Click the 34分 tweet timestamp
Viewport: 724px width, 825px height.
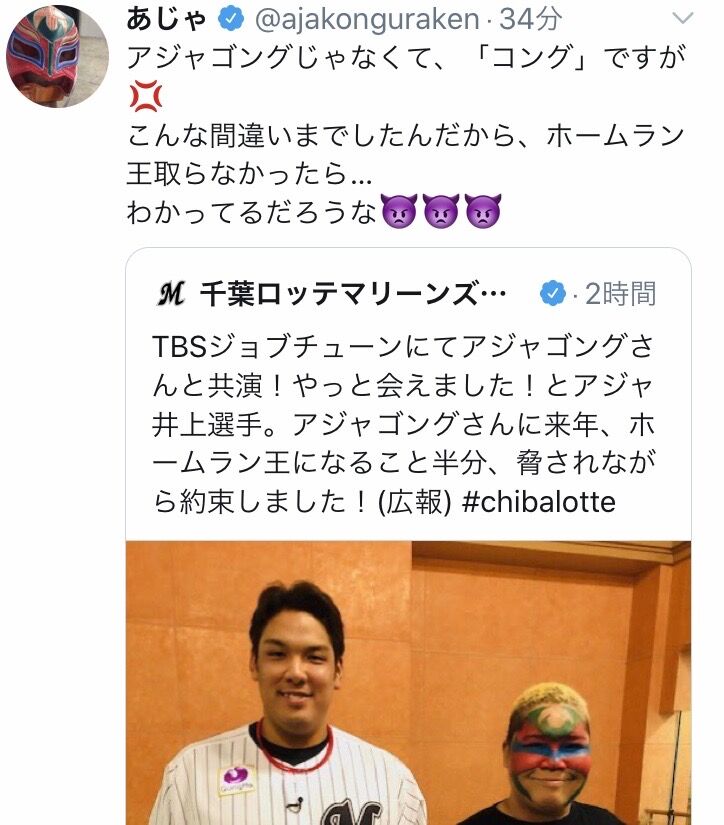tap(529, 19)
